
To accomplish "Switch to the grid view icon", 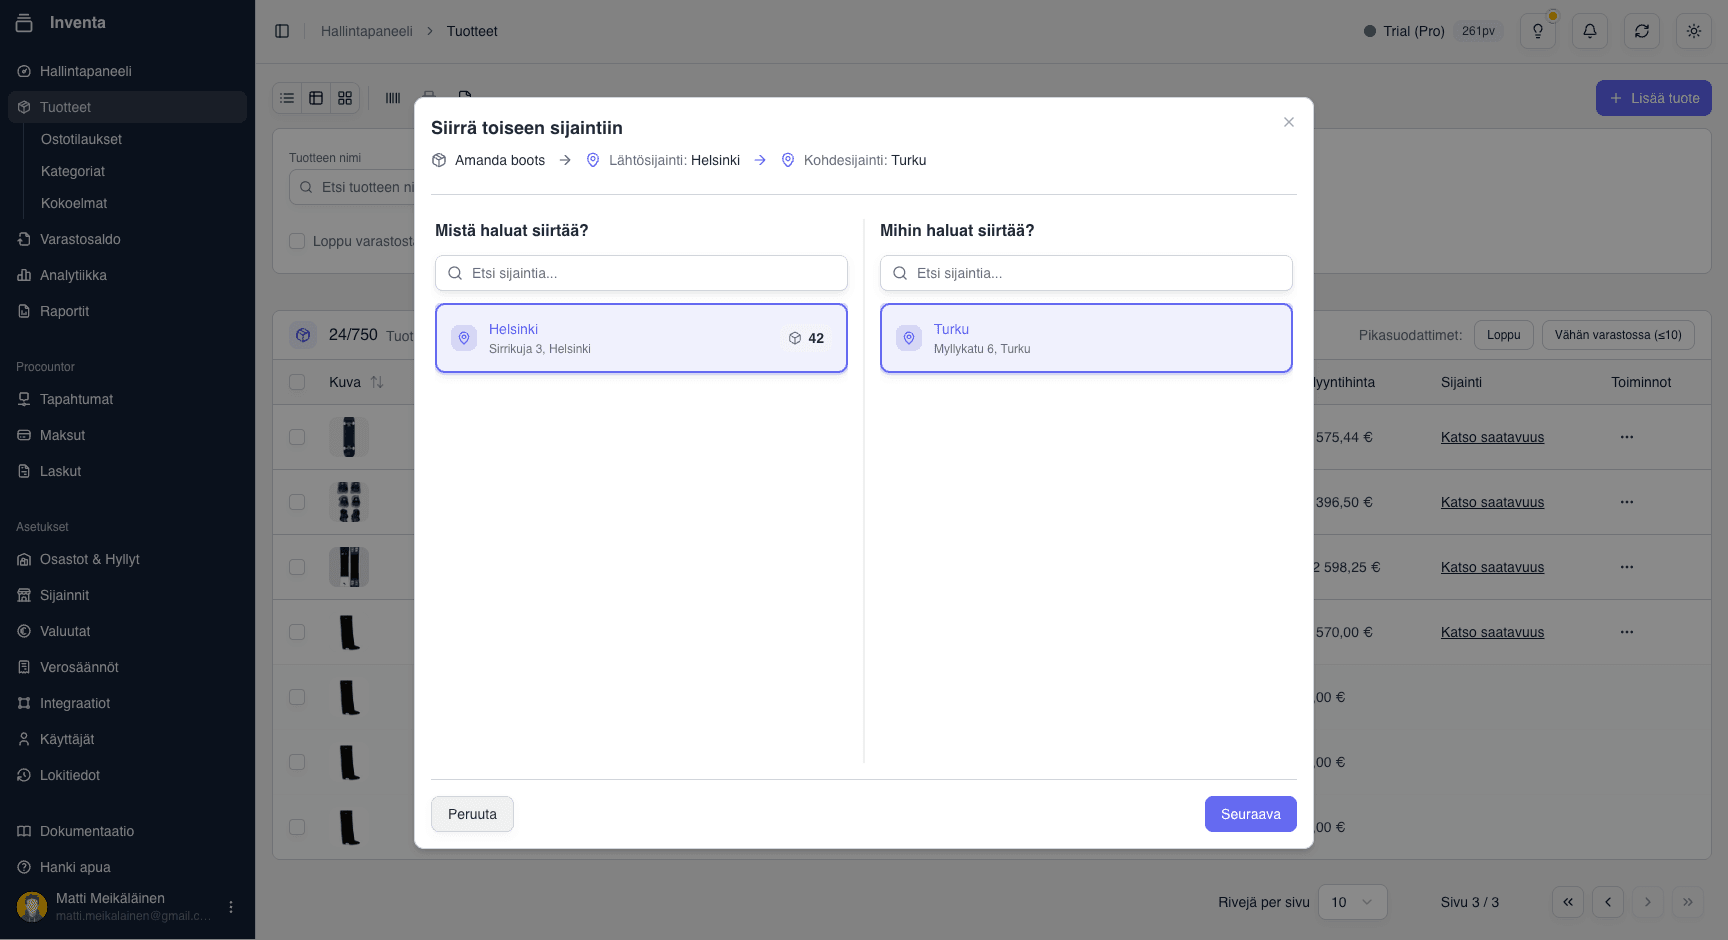I will 345,98.
